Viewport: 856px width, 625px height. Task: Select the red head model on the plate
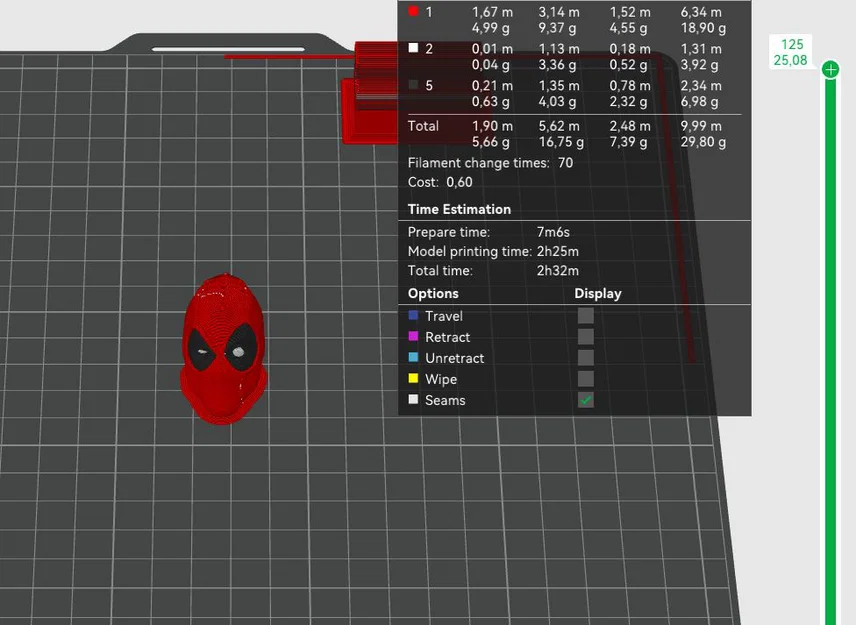tap(225, 350)
